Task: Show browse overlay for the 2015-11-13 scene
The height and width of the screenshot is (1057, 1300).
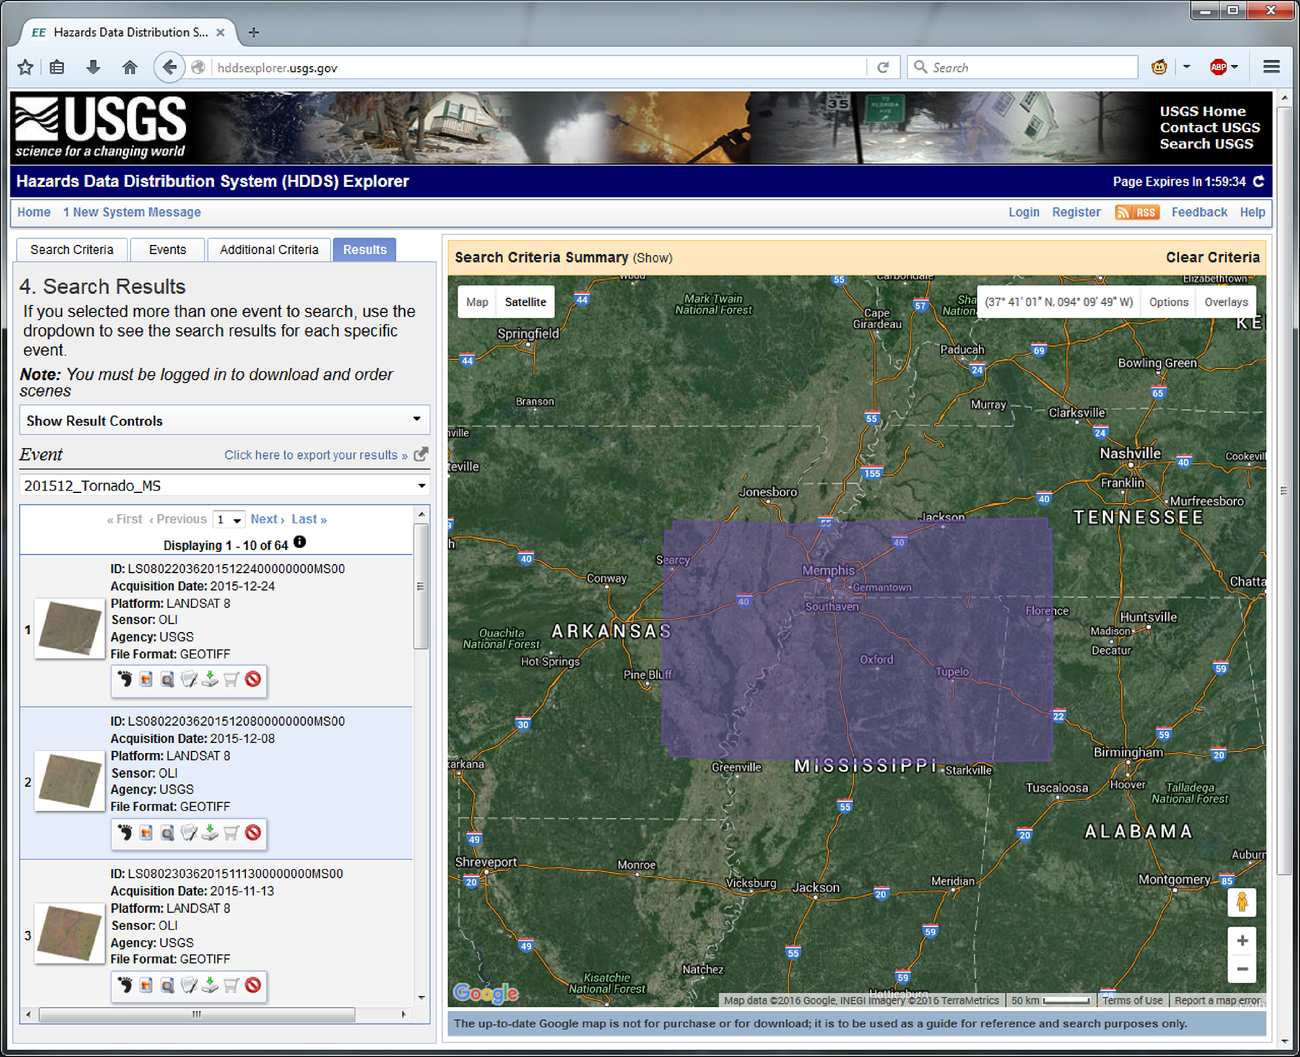Action: tap(146, 985)
